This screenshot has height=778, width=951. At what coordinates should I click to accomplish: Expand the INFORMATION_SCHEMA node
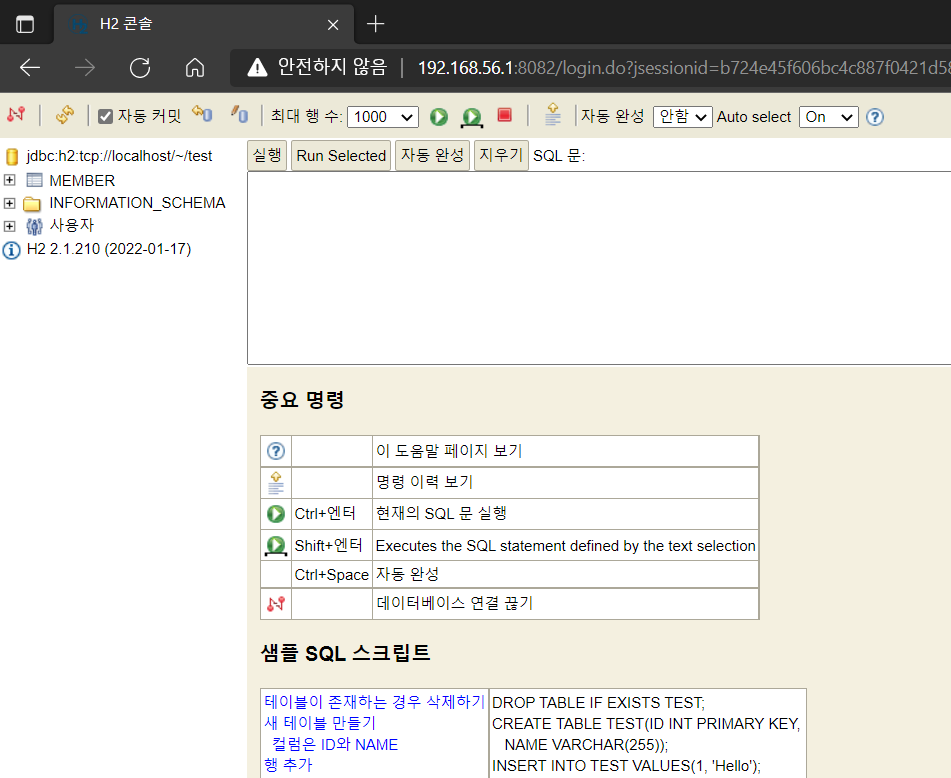(x=9, y=203)
